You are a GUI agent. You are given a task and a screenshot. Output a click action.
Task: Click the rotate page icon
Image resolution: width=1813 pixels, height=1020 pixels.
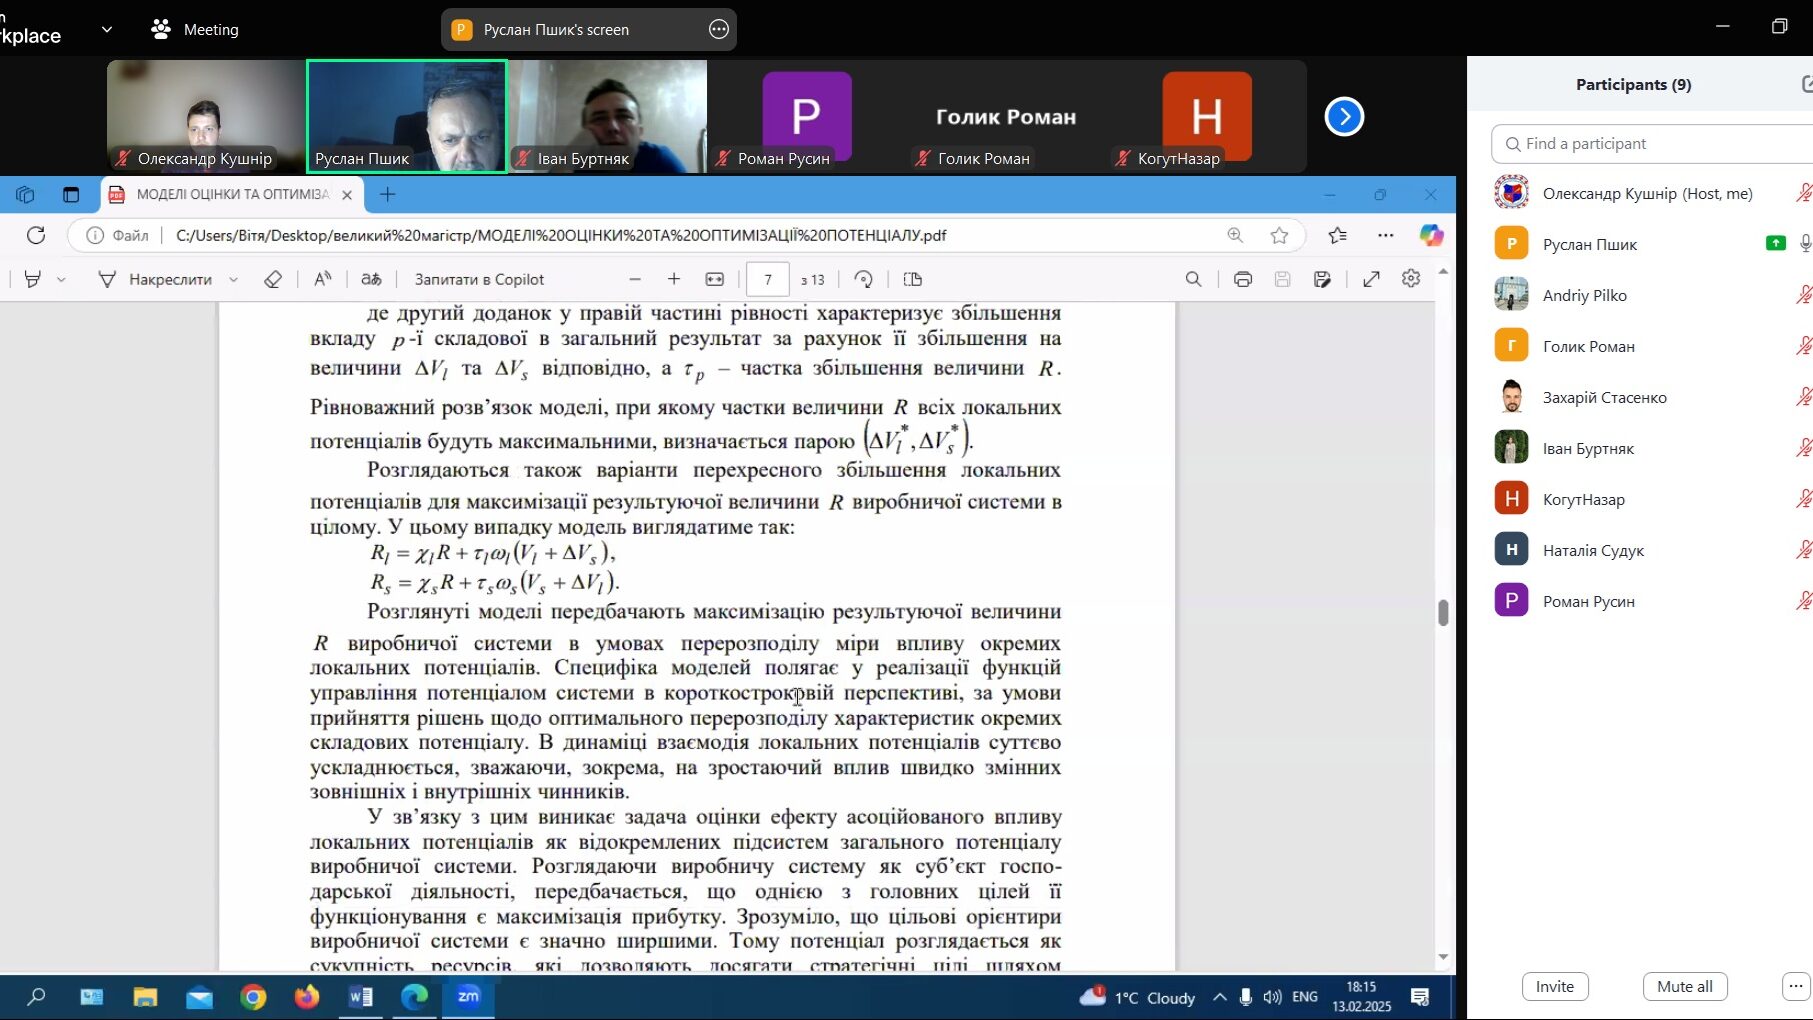[864, 280]
